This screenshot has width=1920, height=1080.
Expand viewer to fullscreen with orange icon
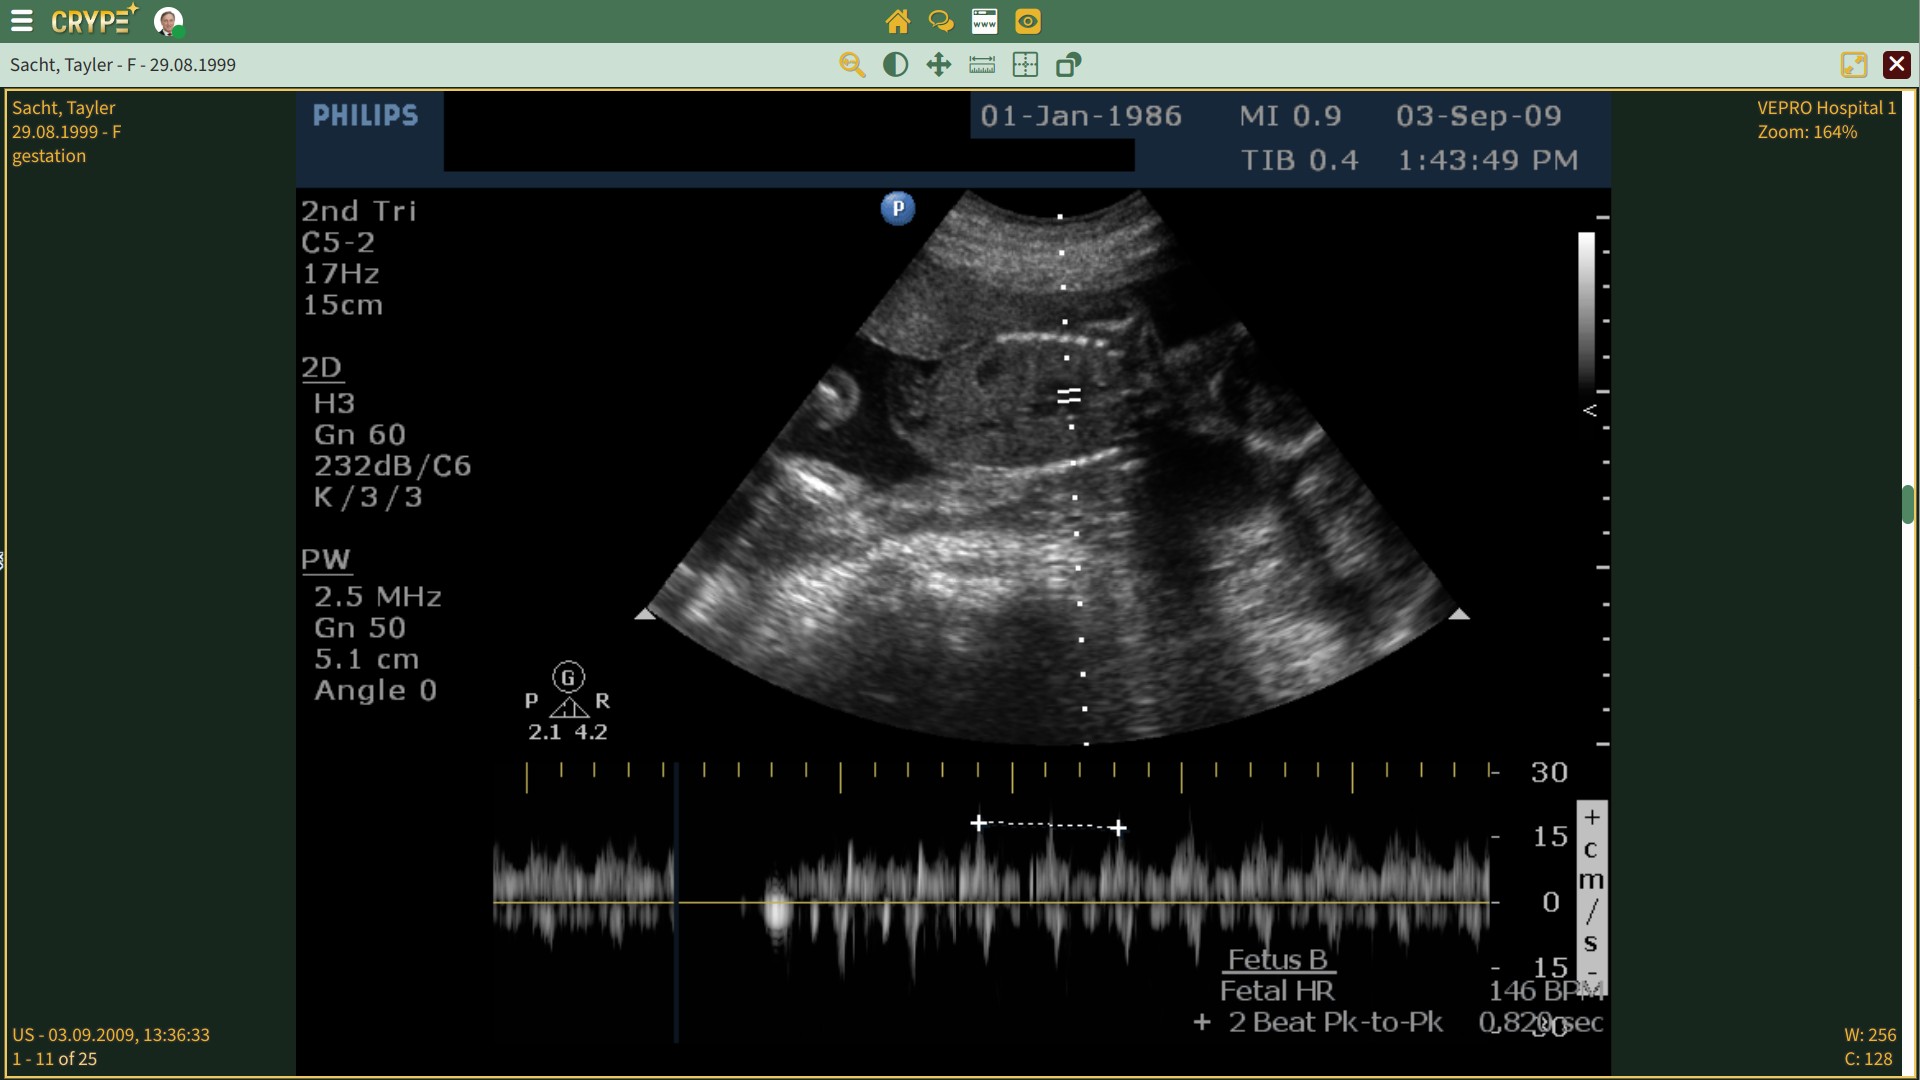1853,65
